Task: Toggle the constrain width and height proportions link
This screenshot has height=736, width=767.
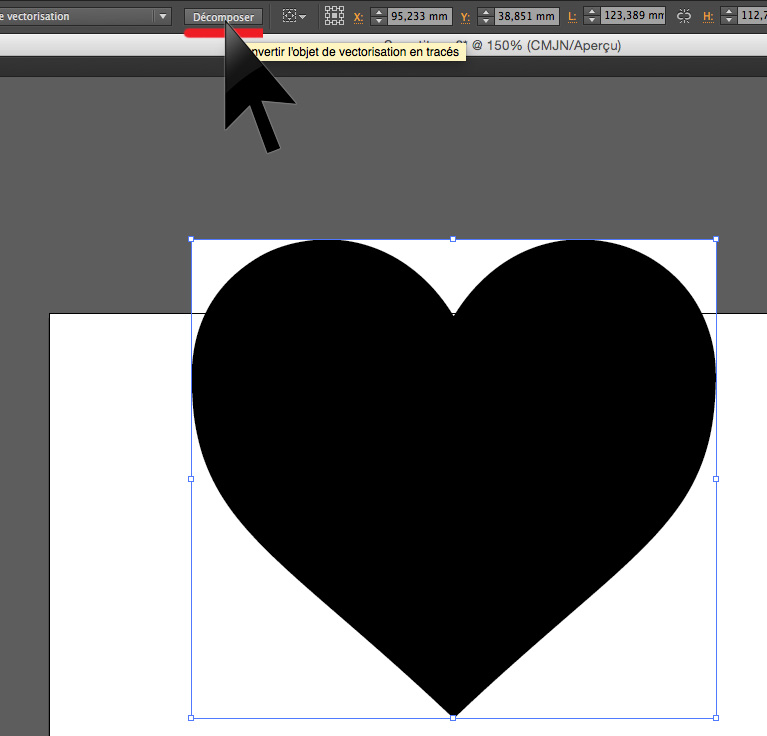Action: point(685,17)
